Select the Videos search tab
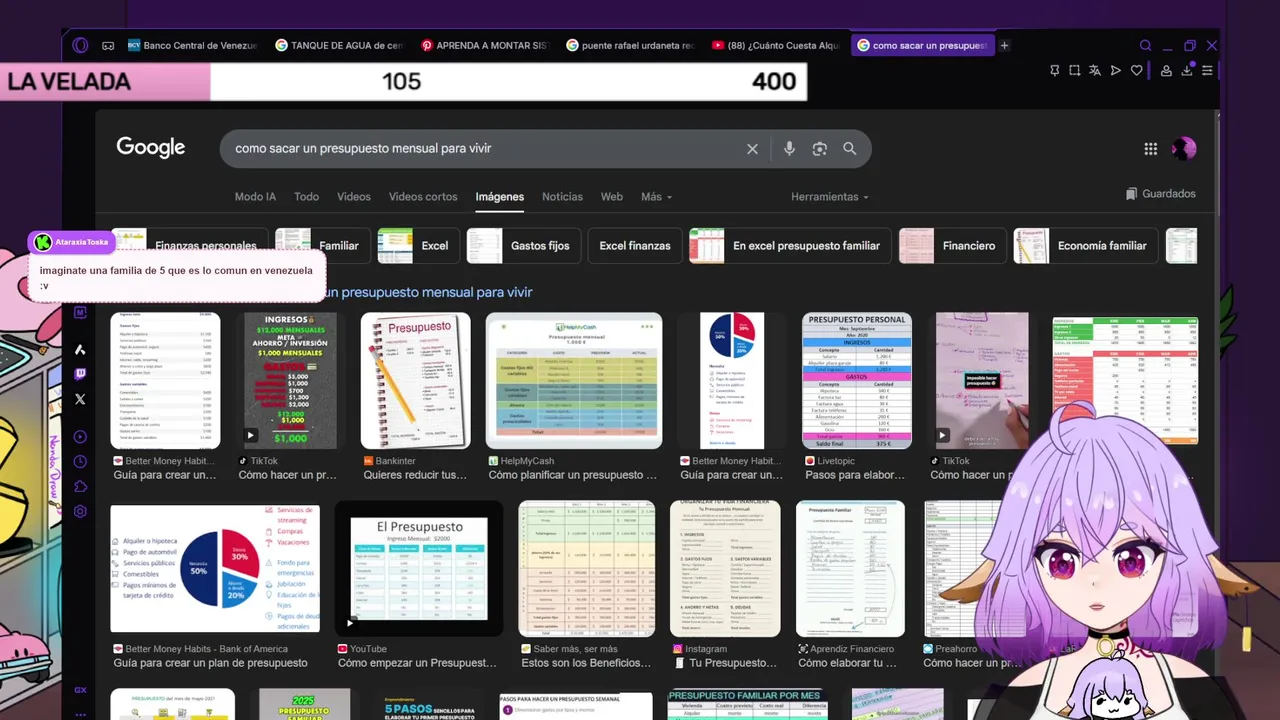The width and height of the screenshot is (1280, 720). pyautogui.click(x=354, y=197)
